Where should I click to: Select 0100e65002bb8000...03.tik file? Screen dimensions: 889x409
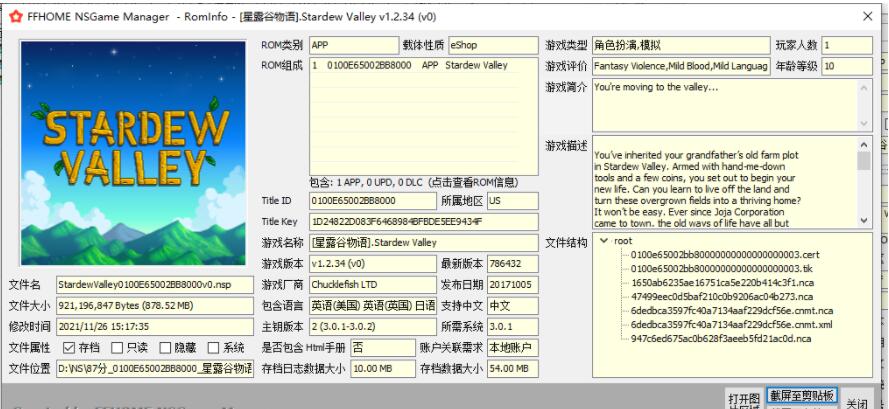click(x=722, y=268)
